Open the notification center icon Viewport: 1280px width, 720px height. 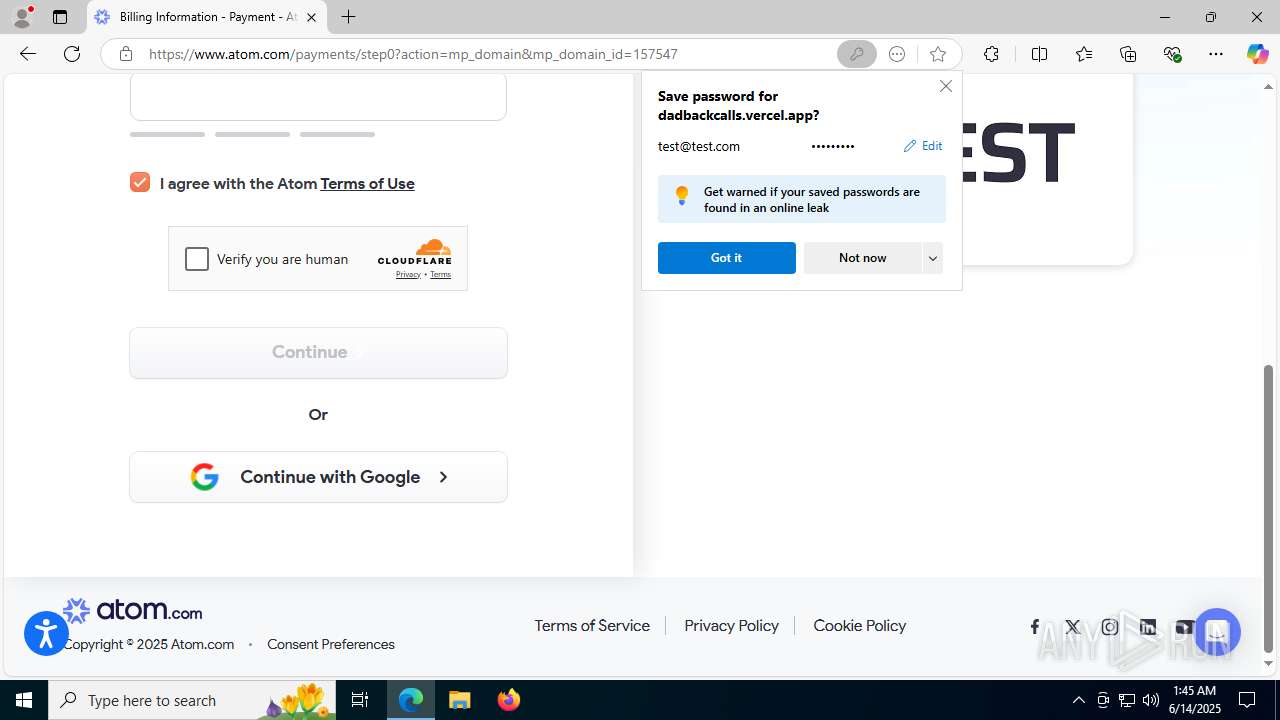(1247, 700)
